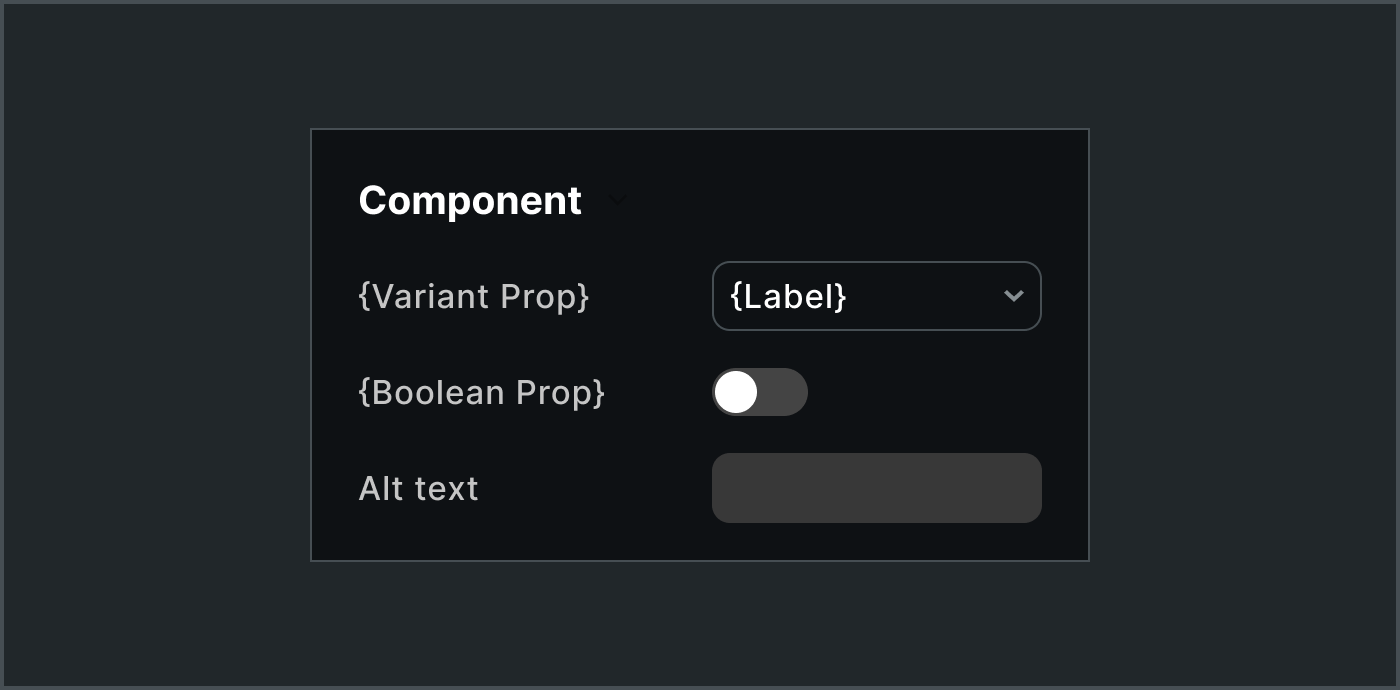Screen dimensions: 1400x690
Task: Collapse the Component section using its chevron
Action: coord(619,200)
